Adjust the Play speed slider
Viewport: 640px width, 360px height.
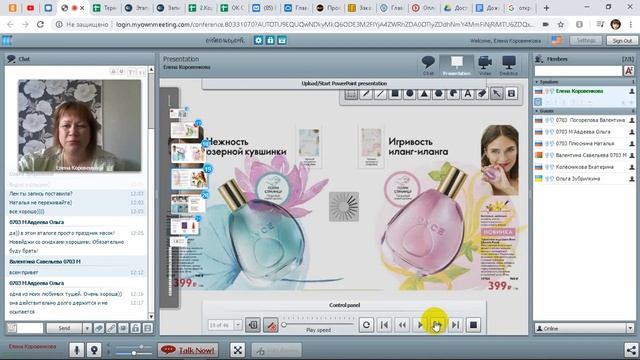pos(318,324)
